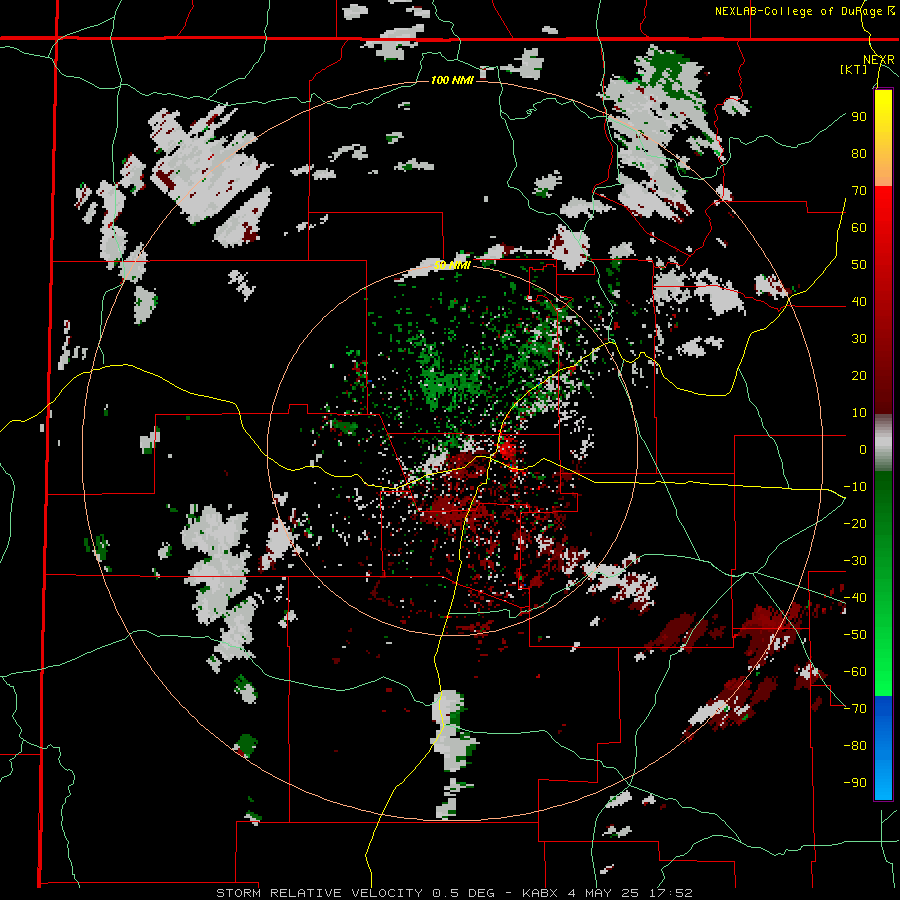
Task: Click the 80 value on velocity scale
Action: [859, 154]
